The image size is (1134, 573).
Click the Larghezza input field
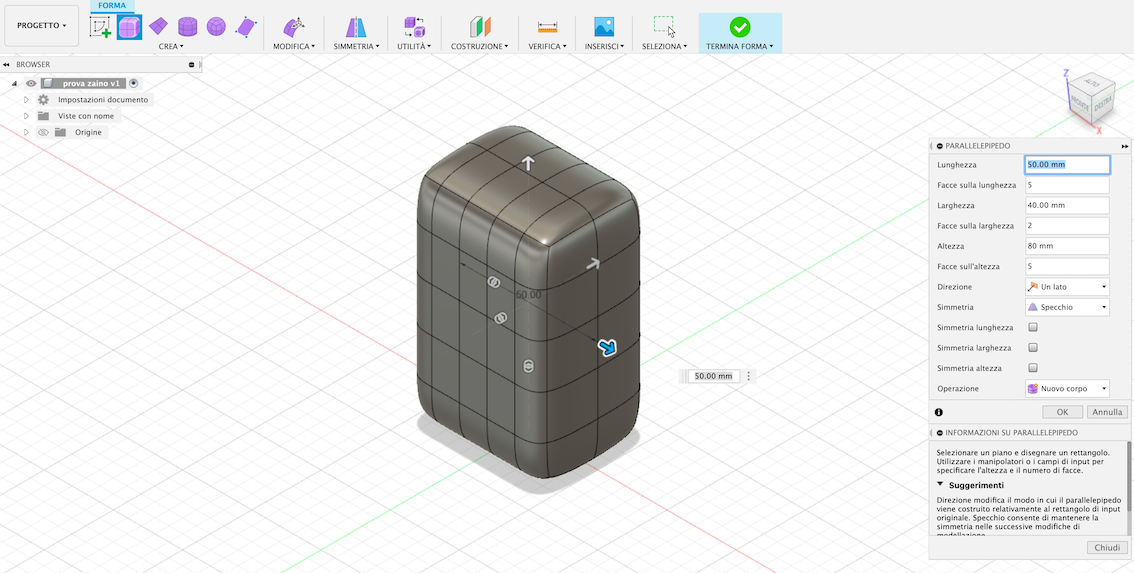coord(1067,205)
